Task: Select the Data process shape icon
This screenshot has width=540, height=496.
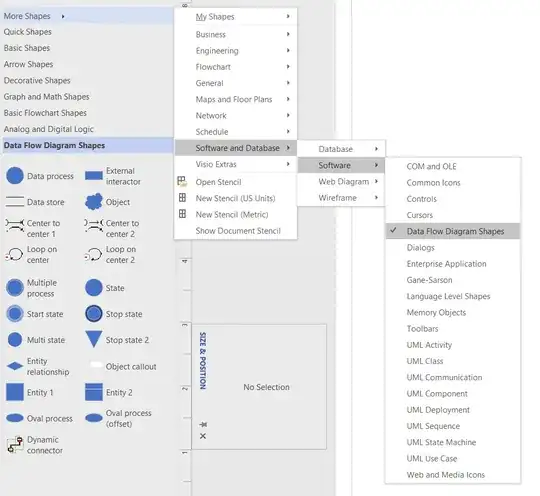Action: (15, 176)
